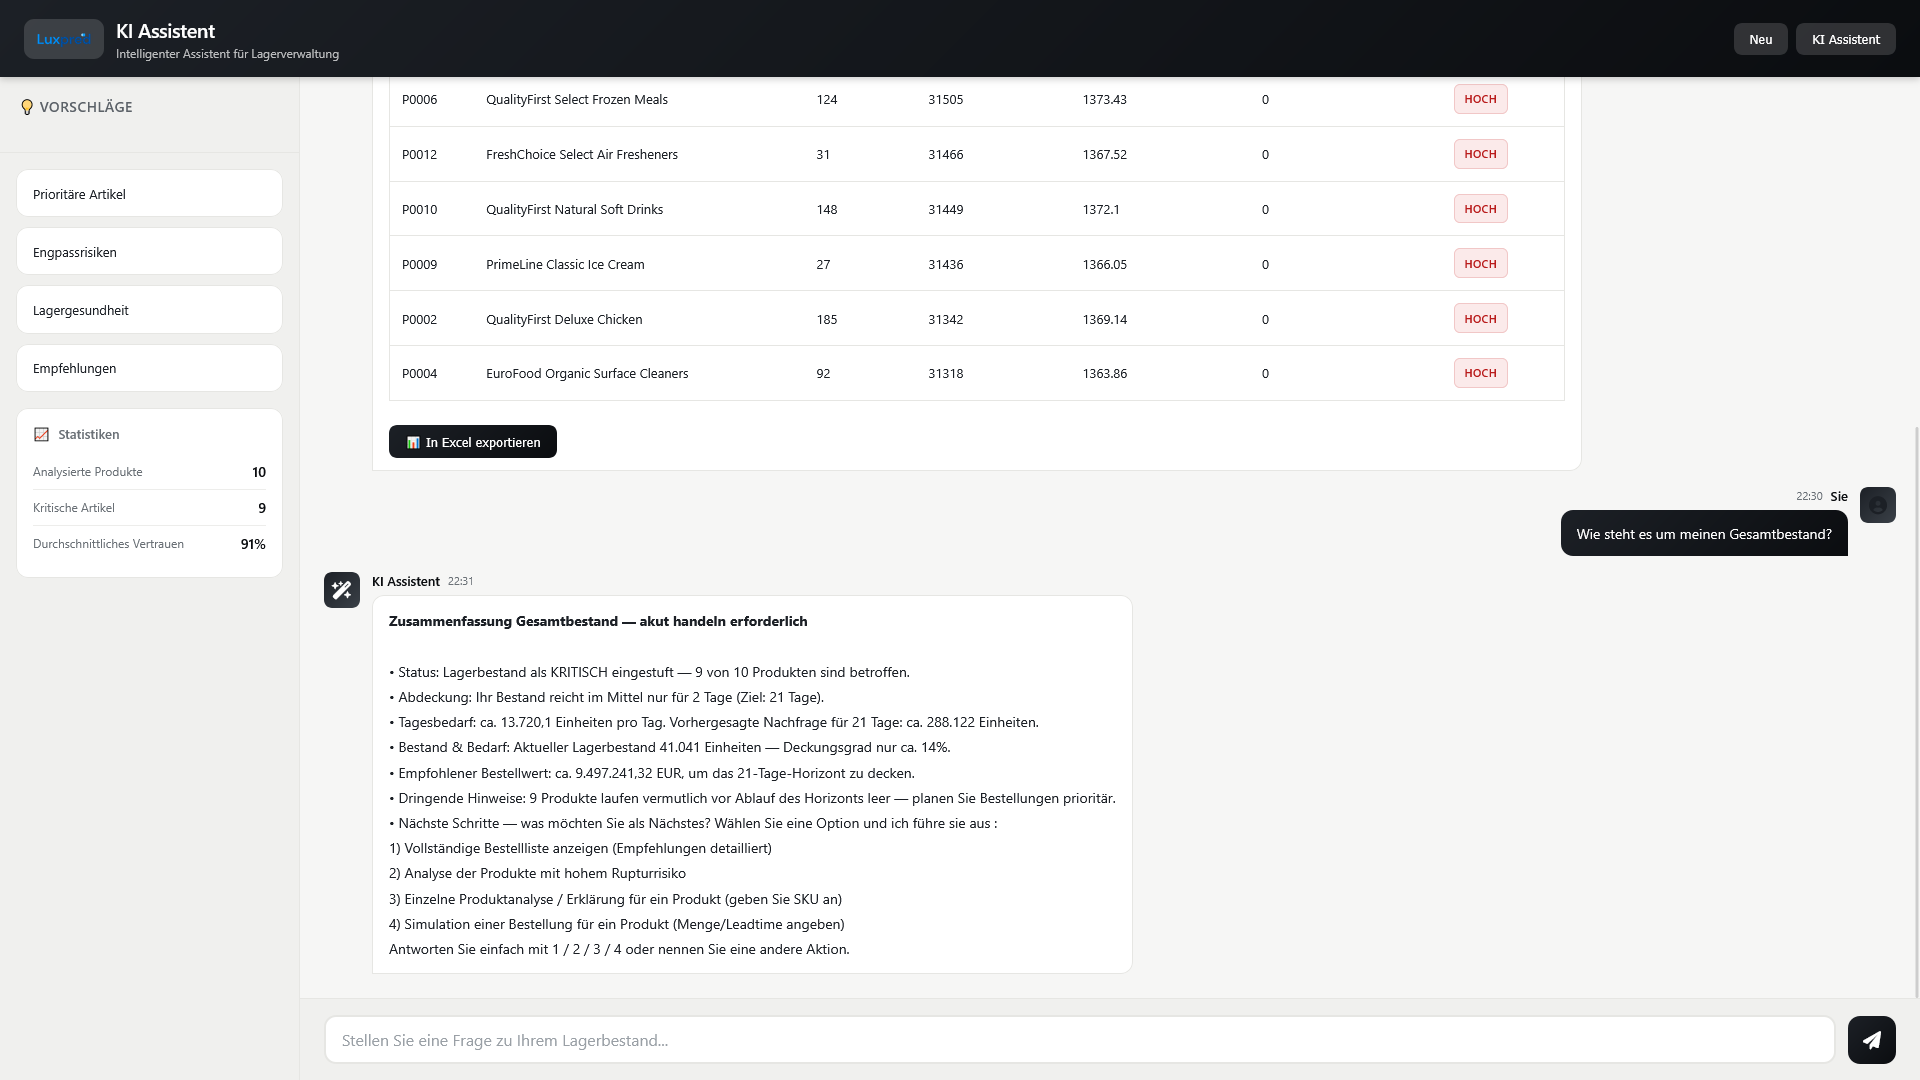Click the Excel icon on the export button
Viewport: 1920px width, 1080px height.
pyautogui.click(x=413, y=442)
